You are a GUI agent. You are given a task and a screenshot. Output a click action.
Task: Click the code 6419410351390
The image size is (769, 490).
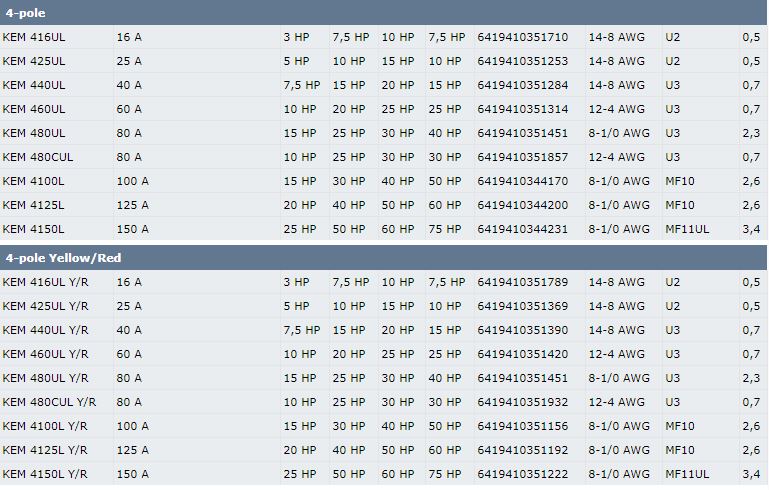point(523,331)
